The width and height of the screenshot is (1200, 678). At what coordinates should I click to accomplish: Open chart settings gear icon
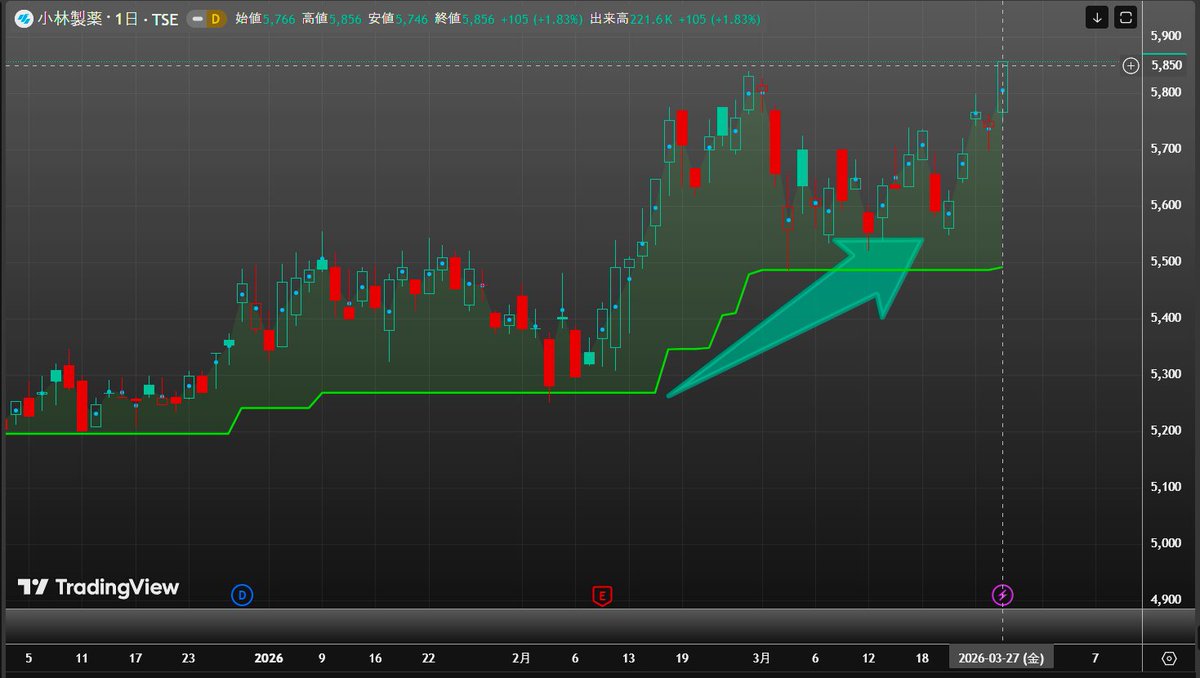tap(1169, 658)
